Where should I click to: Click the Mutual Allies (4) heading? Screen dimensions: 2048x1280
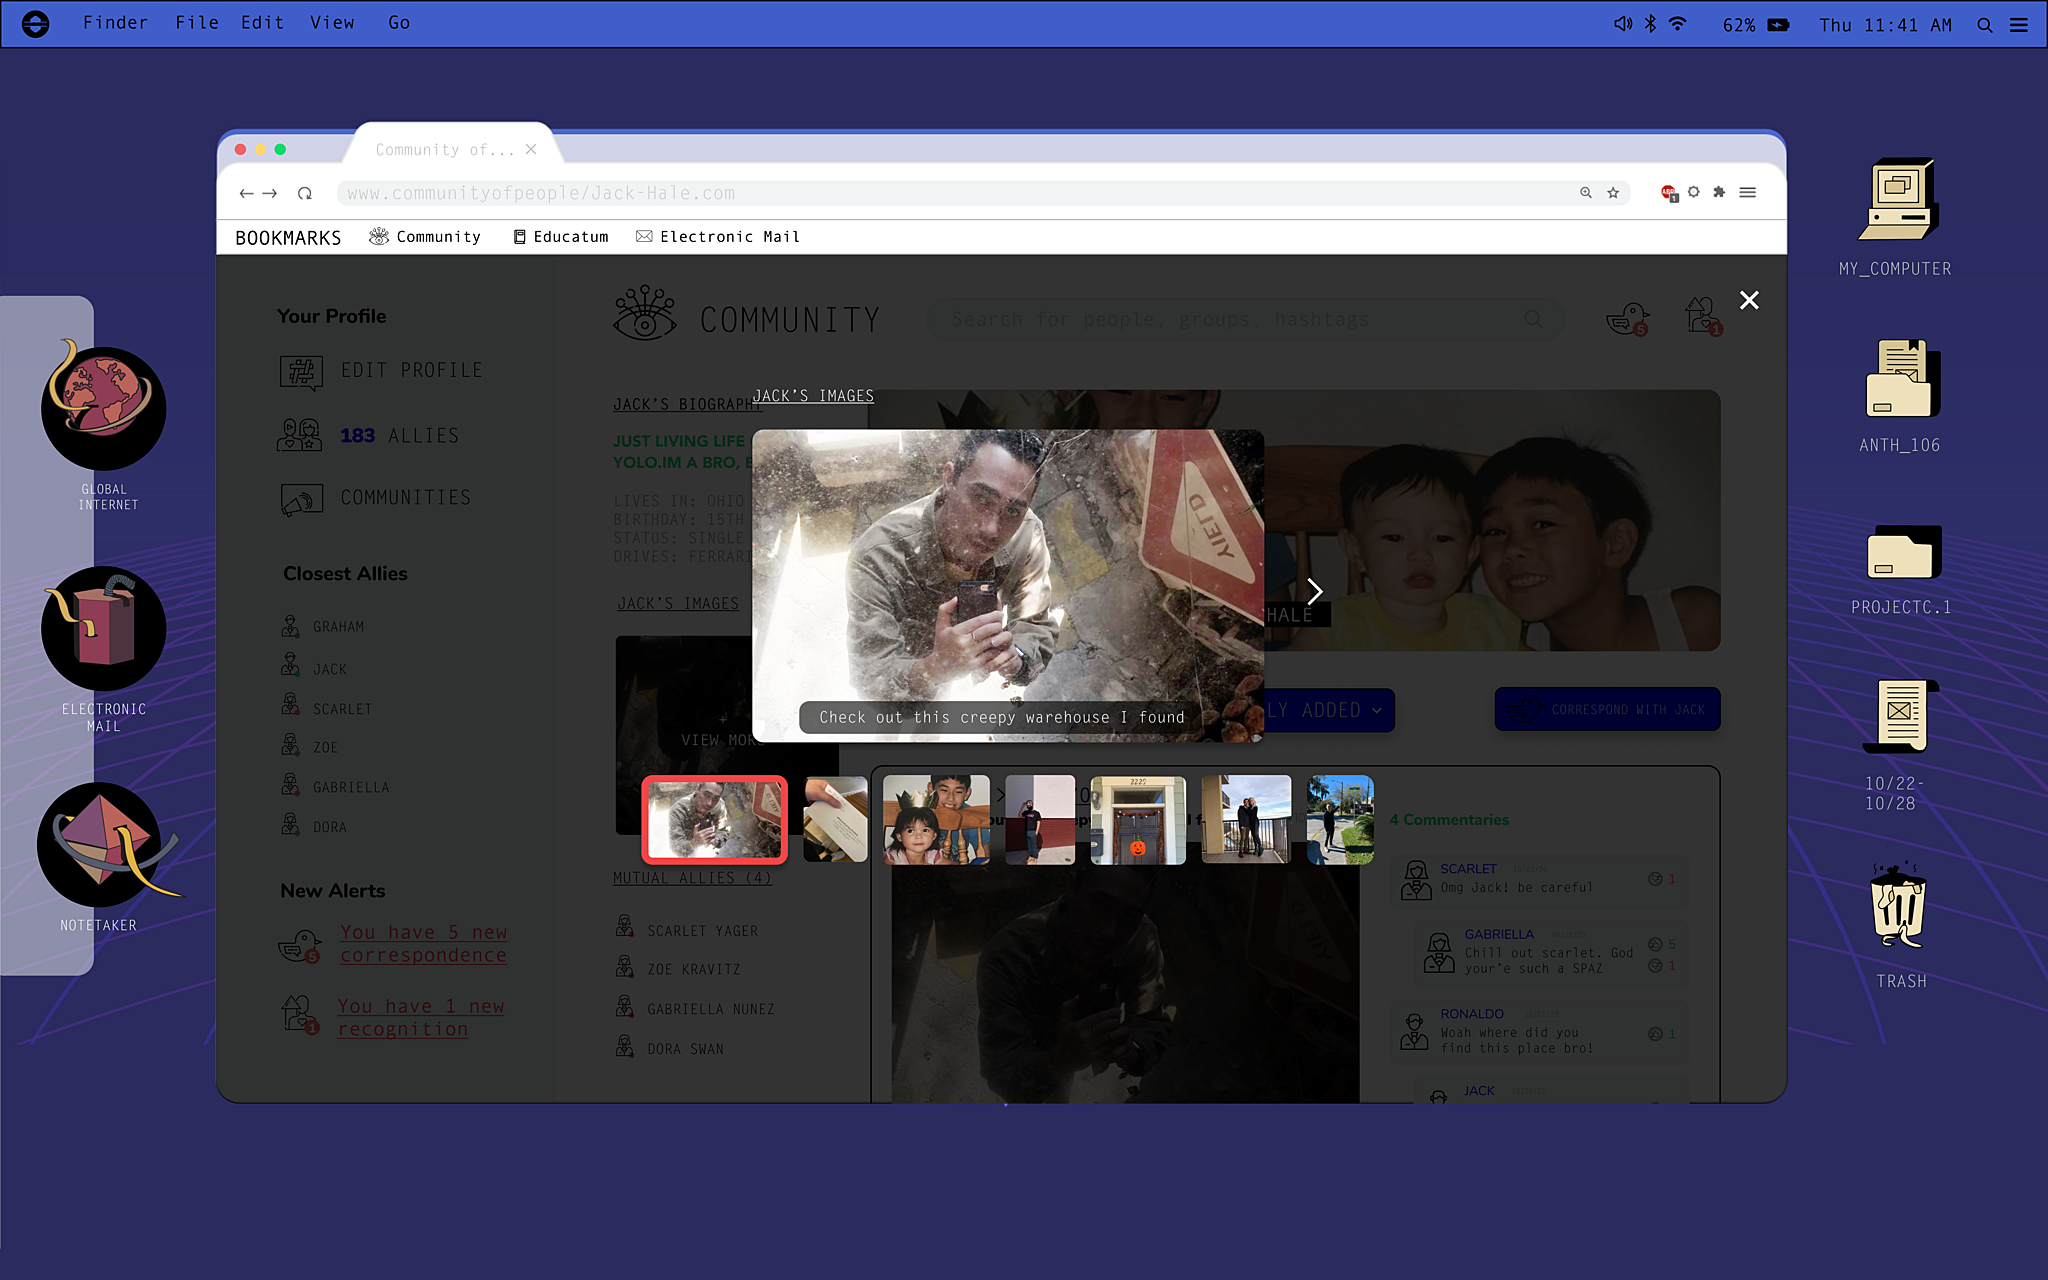(692, 878)
